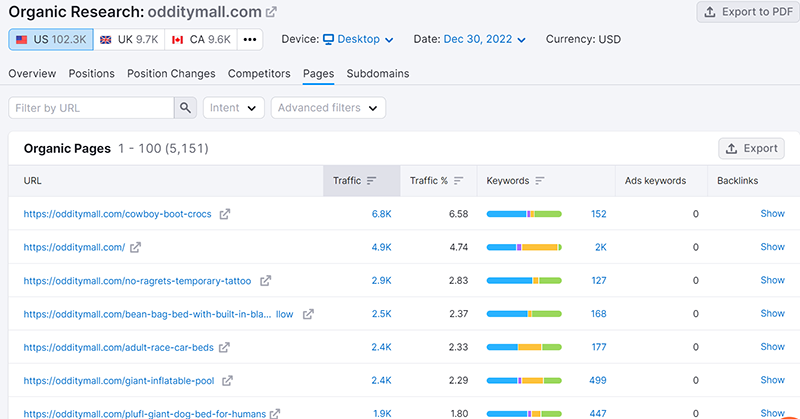The image size is (800, 419).
Task: Open the giant-inflatable-pool URL link
Action: (119, 381)
